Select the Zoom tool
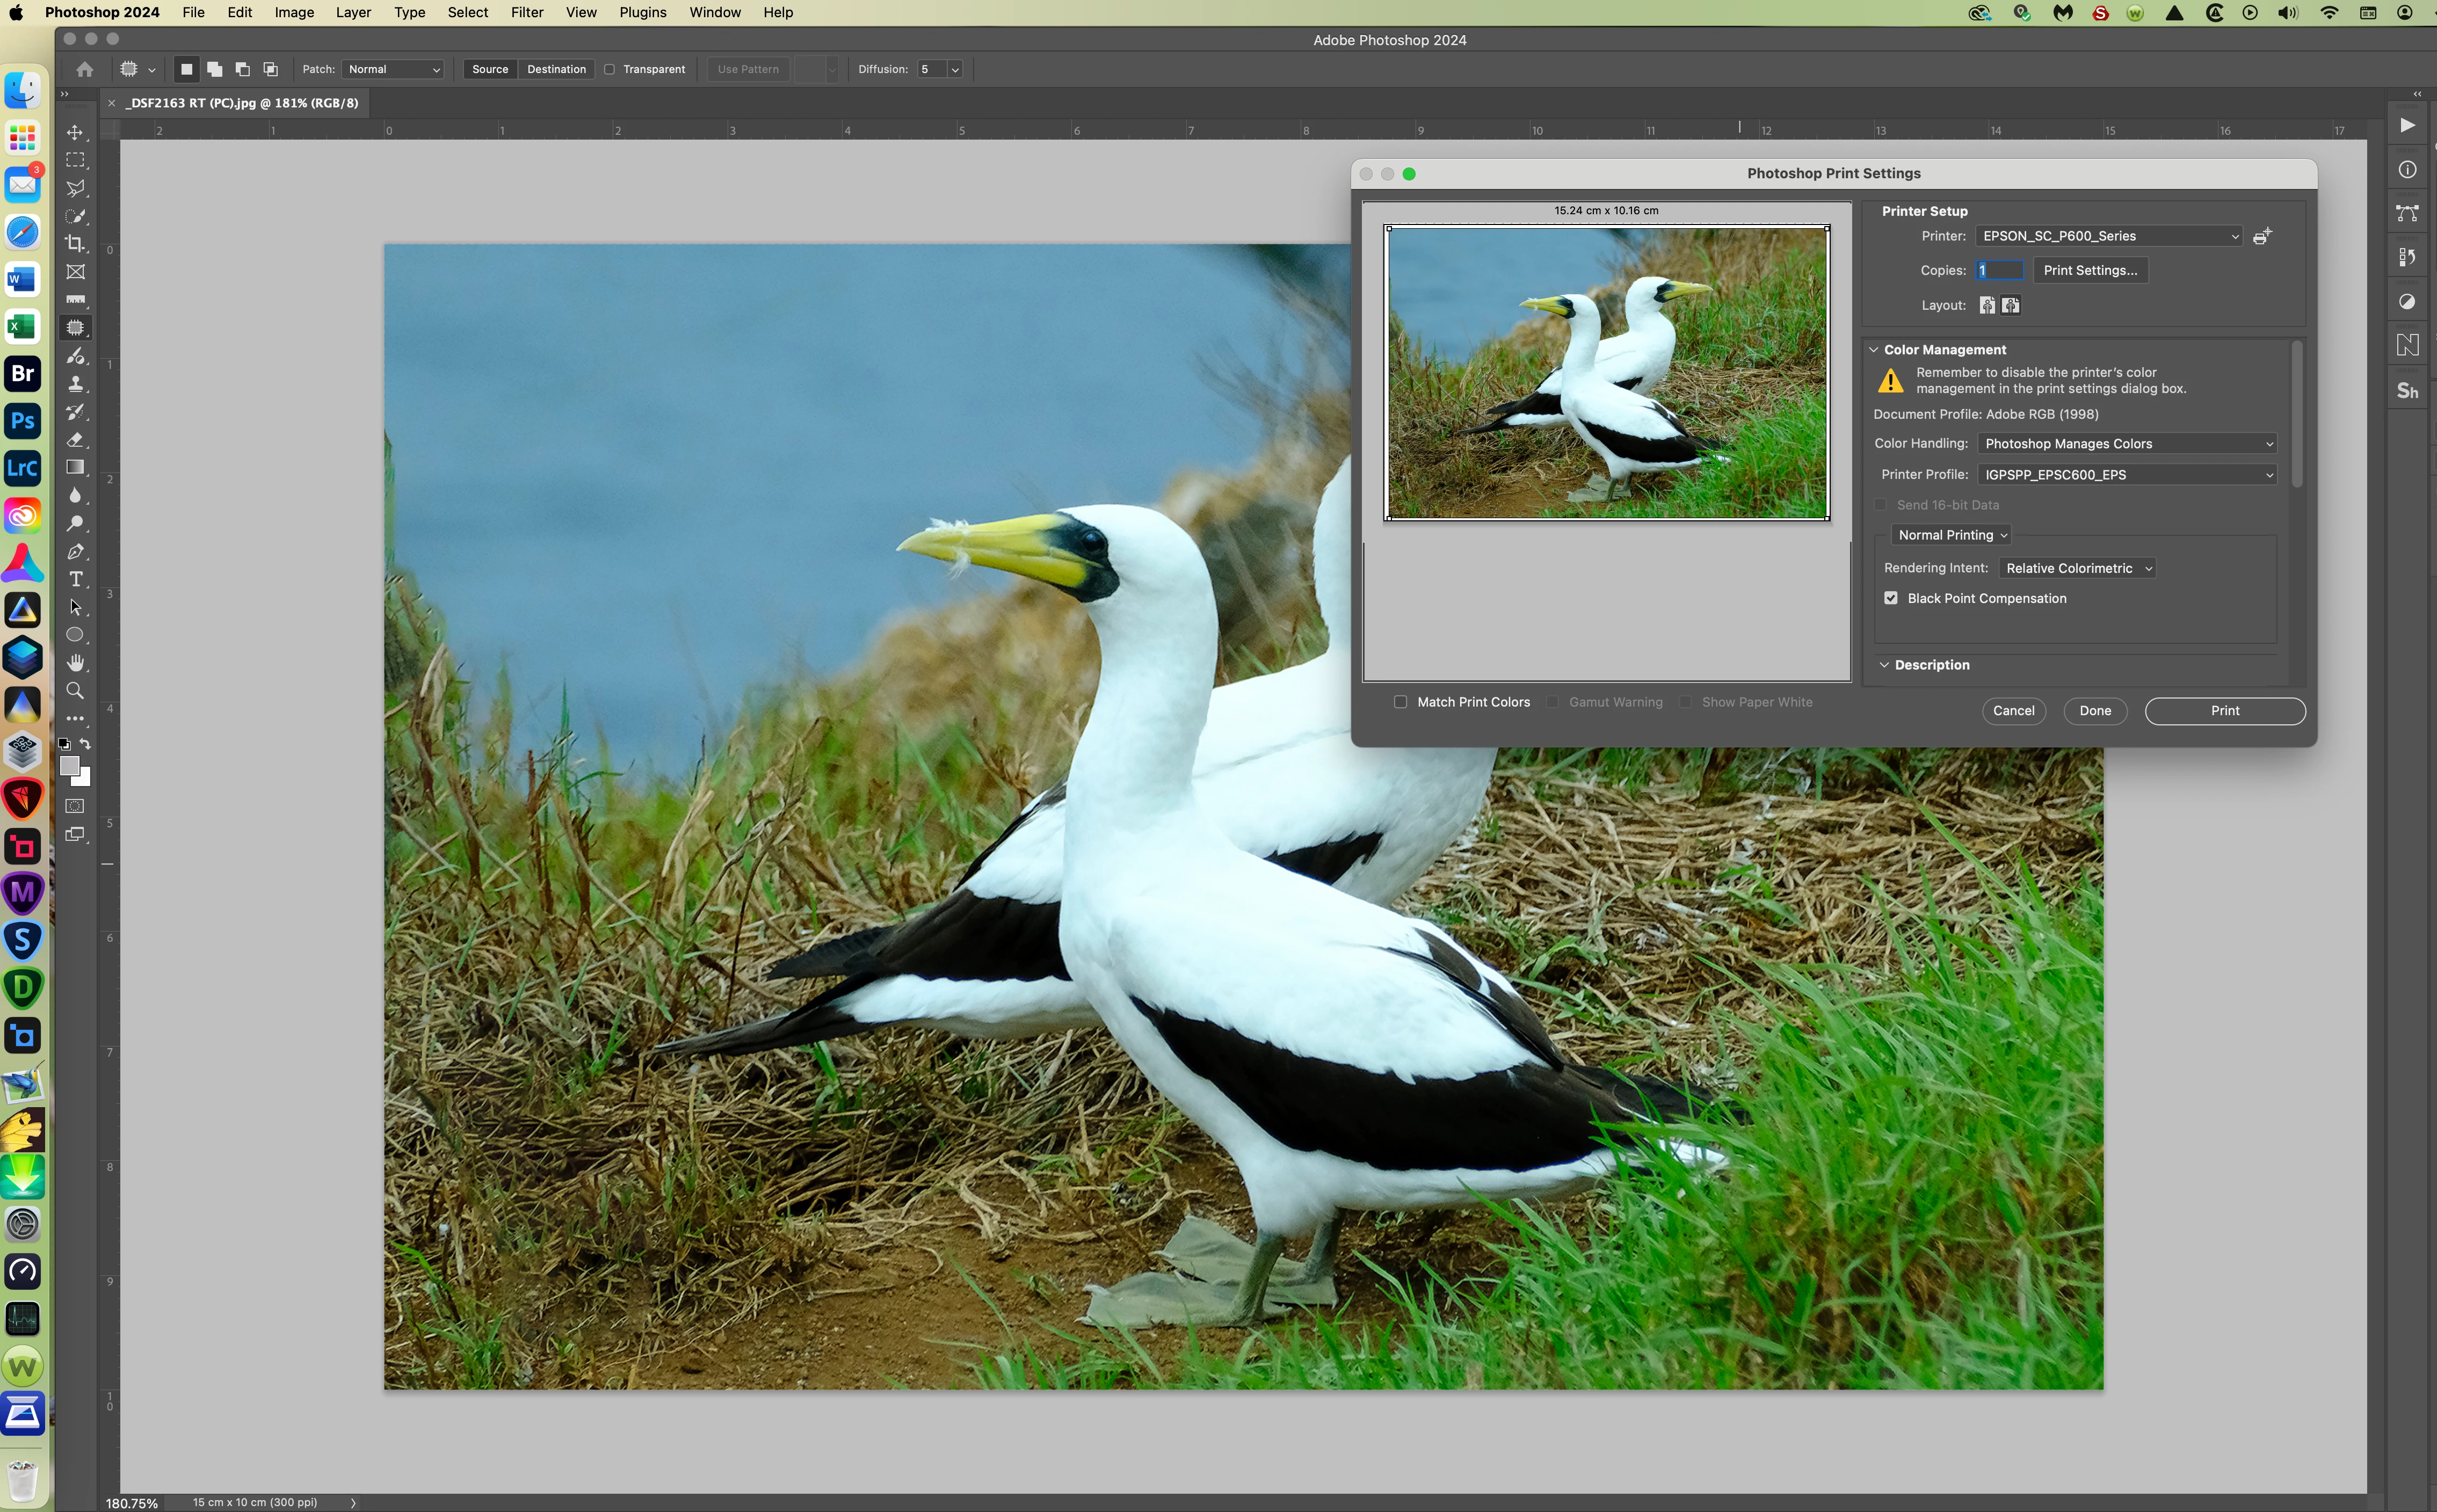2437x1512 pixels. coord(75,691)
